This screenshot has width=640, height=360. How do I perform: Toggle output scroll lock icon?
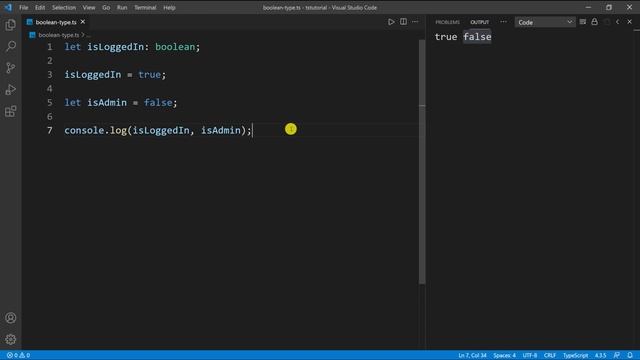[594, 22]
